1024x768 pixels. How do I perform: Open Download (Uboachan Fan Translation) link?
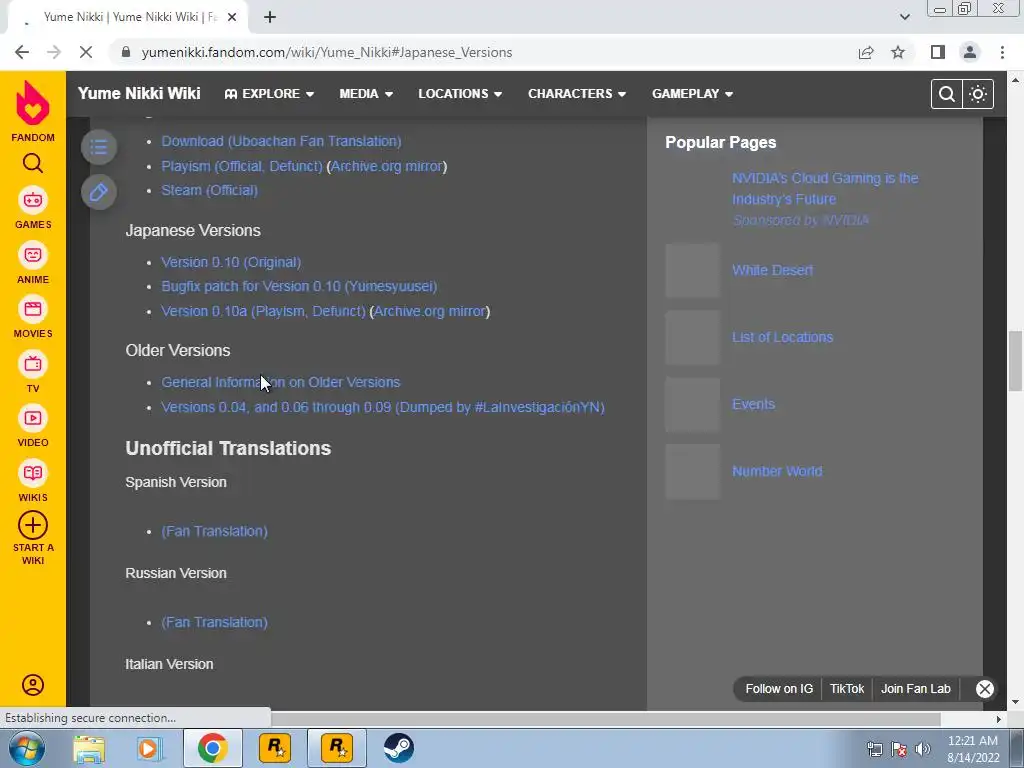coord(281,141)
